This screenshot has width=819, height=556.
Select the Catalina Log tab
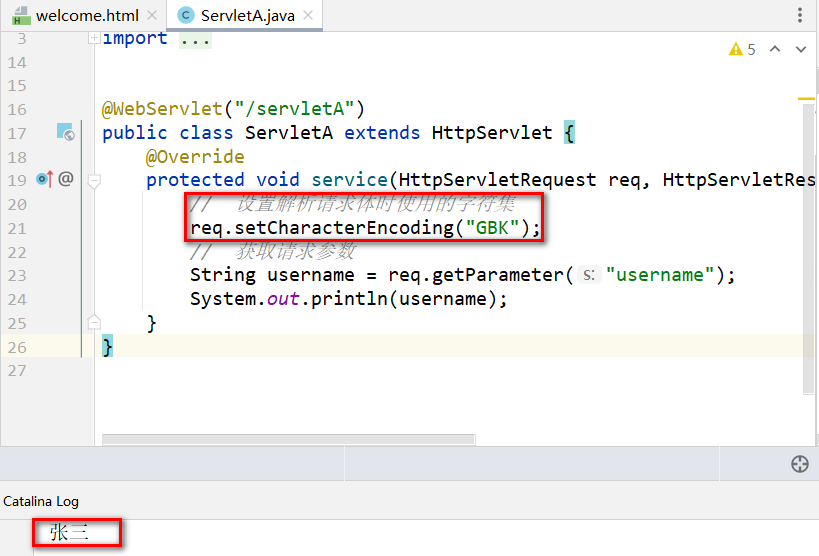click(x=41, y=501)
